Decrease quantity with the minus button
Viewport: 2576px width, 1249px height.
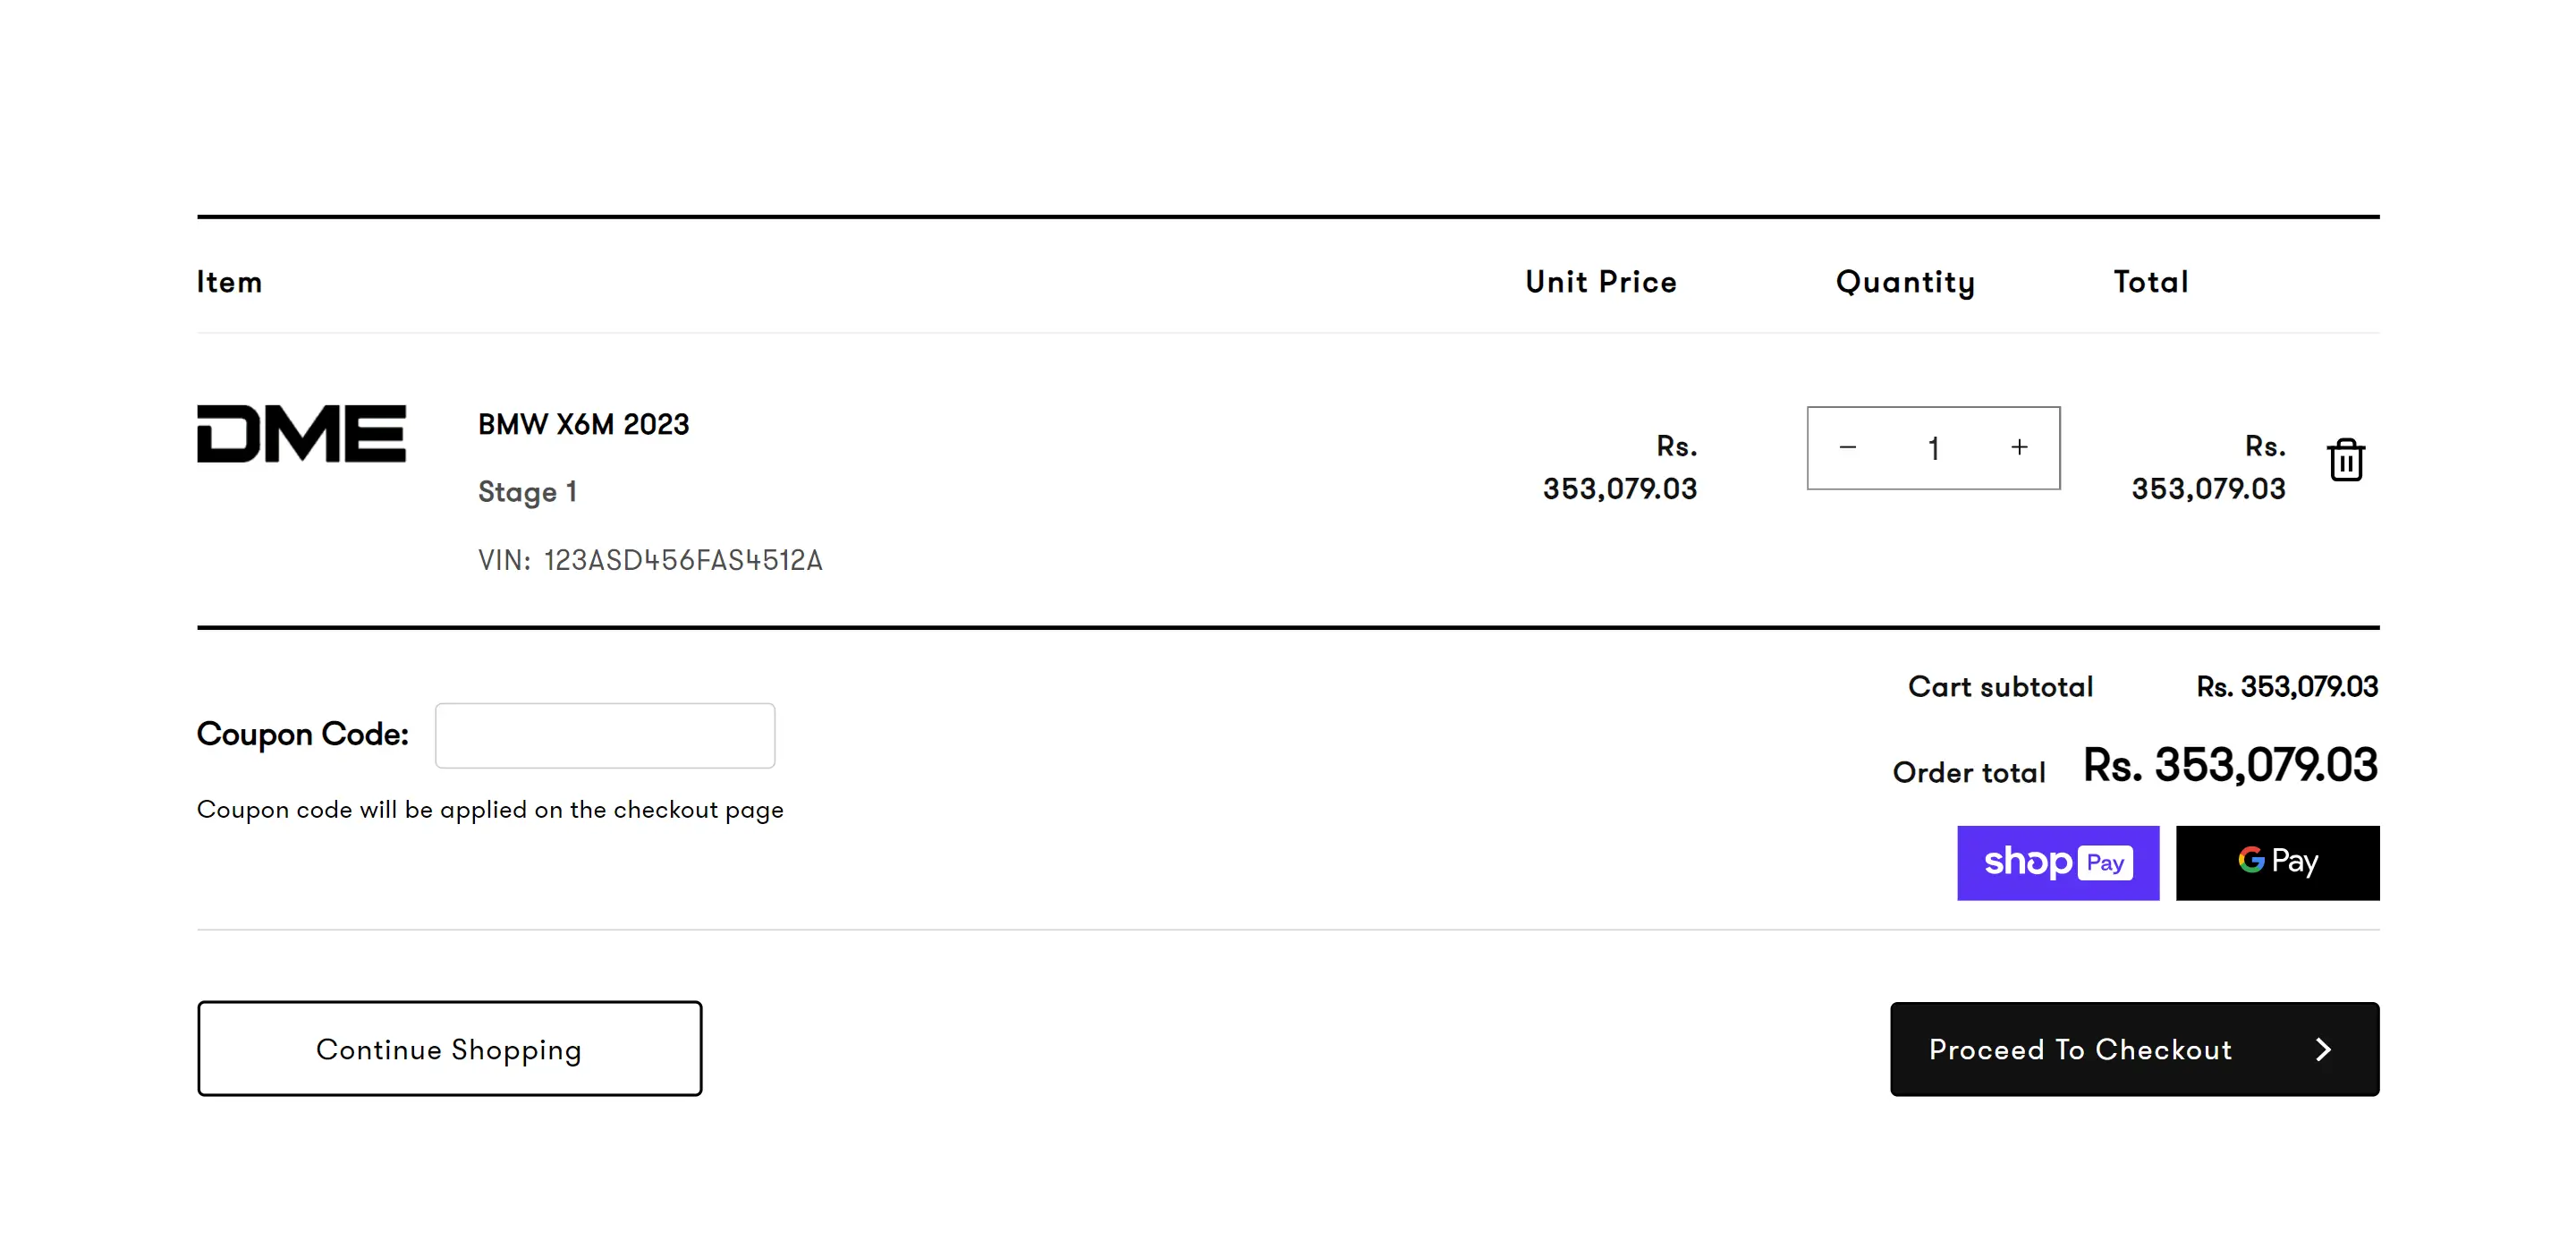point(1847,448)
